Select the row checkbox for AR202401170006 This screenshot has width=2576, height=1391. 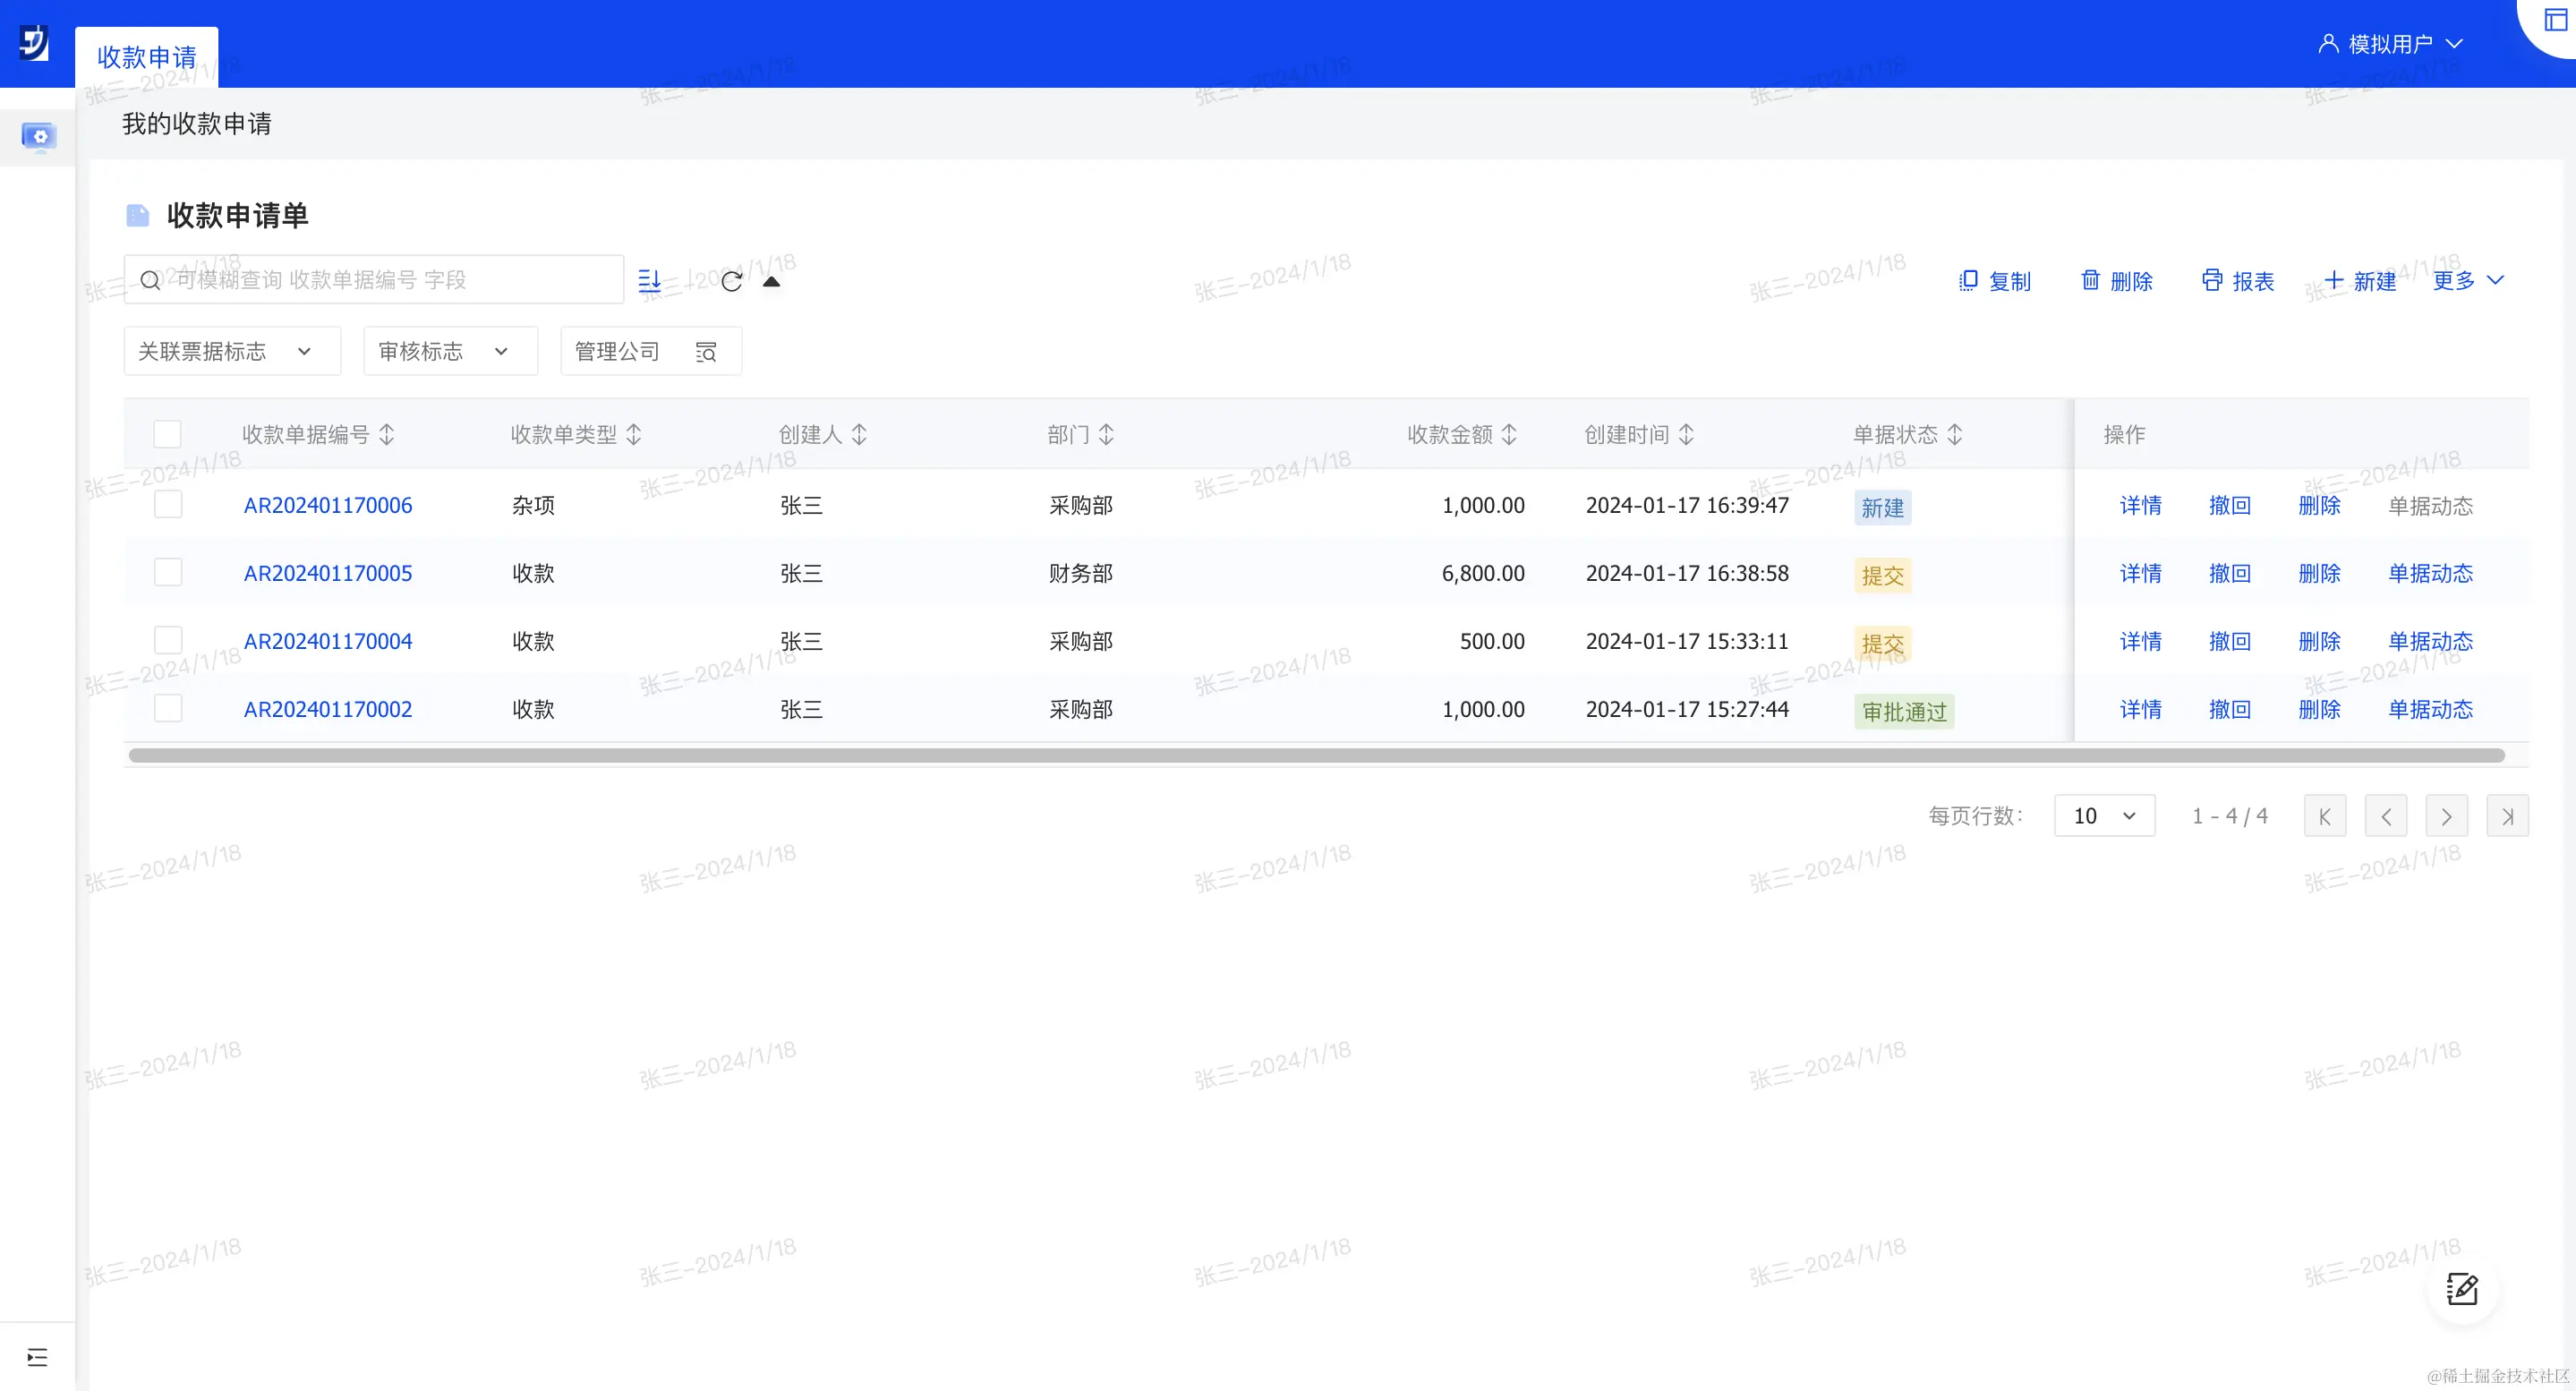point(168,504)
